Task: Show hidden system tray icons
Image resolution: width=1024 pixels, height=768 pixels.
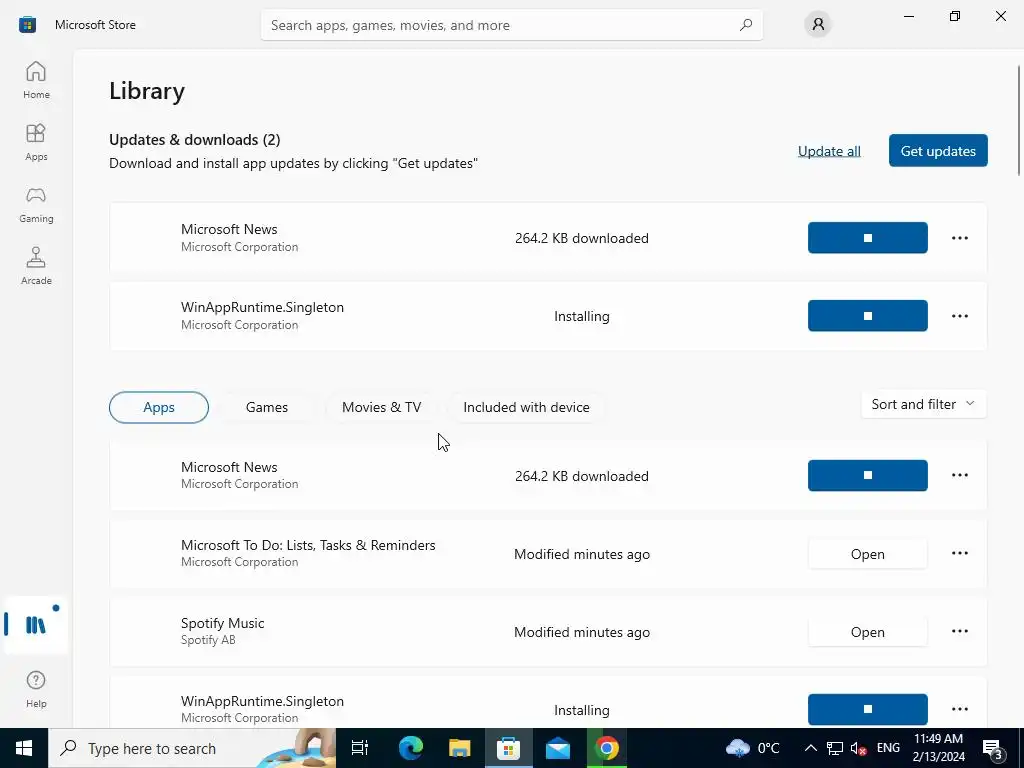Action: pyautogui.click(x=810, y=748)
